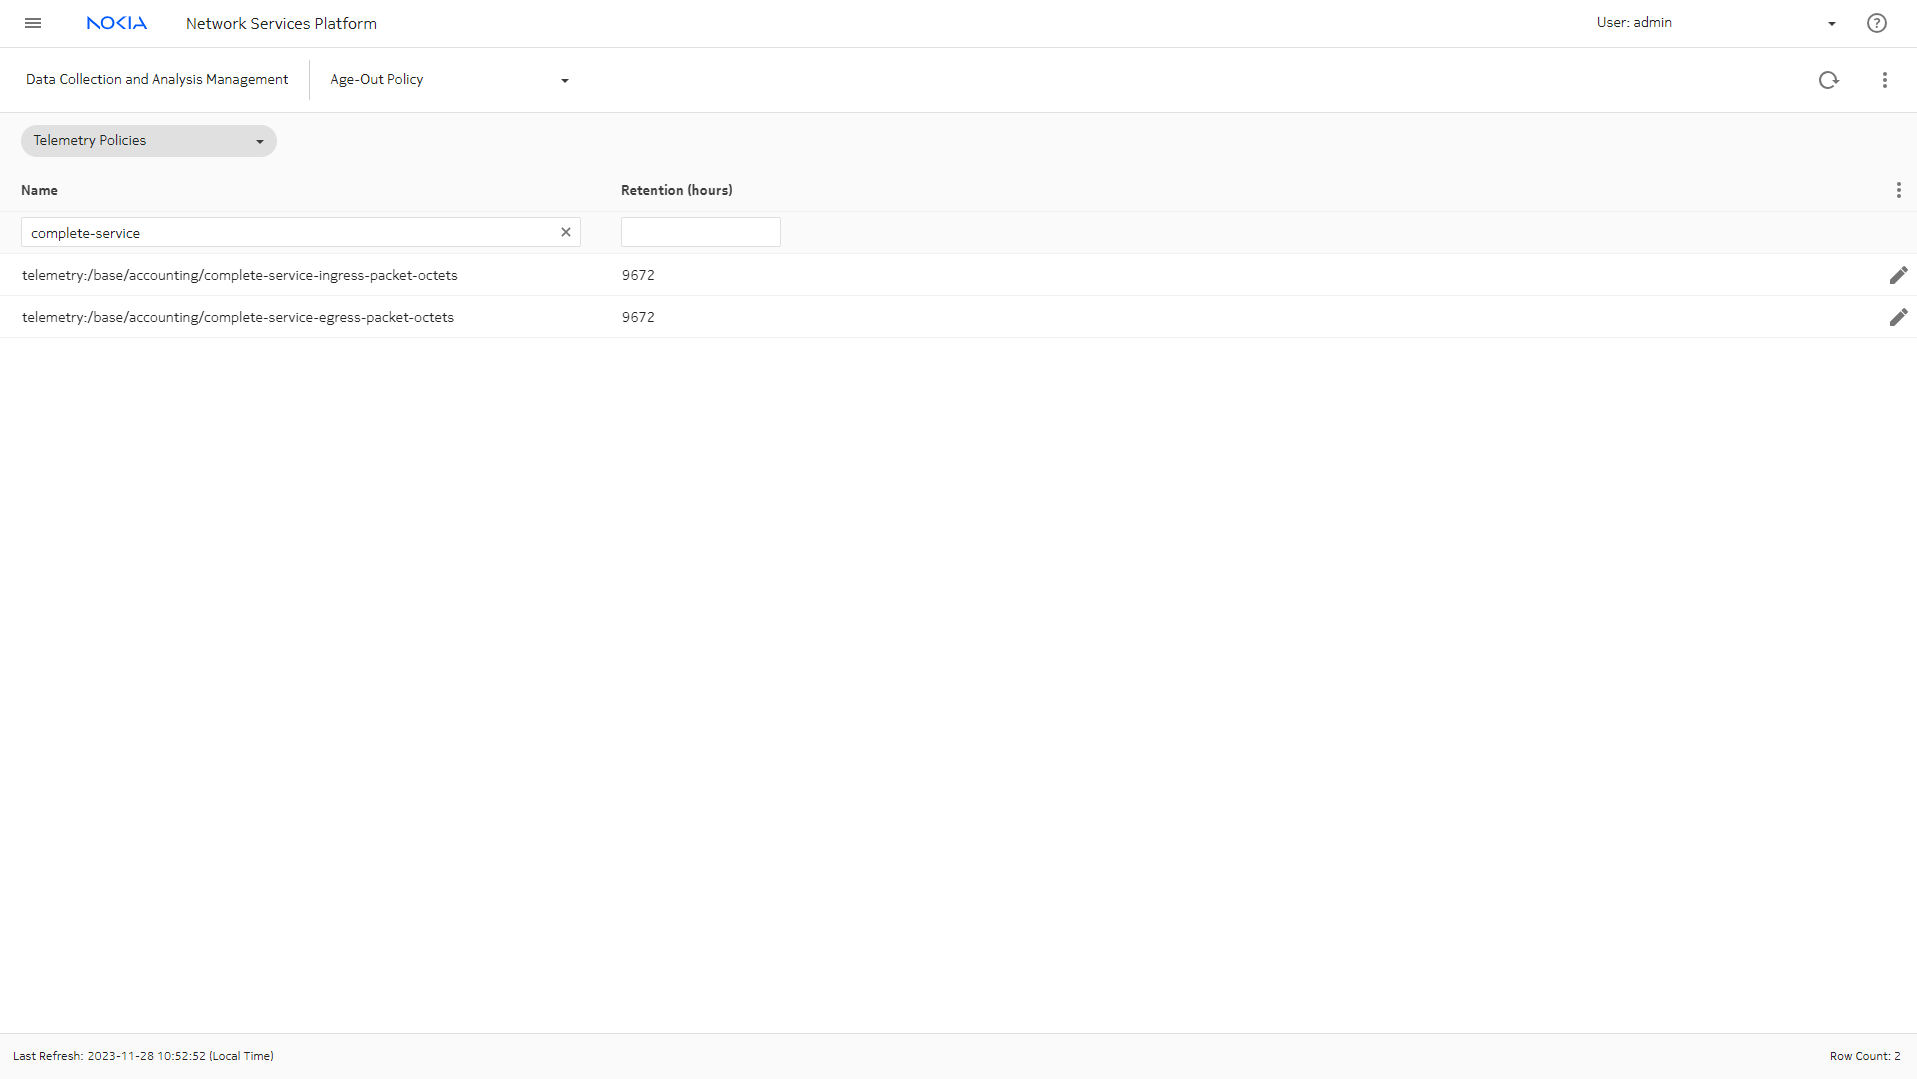Click Data Collection and Analysis Management title
The height and width of the screenshot is (1079, 1917).
tap(157, 80)
